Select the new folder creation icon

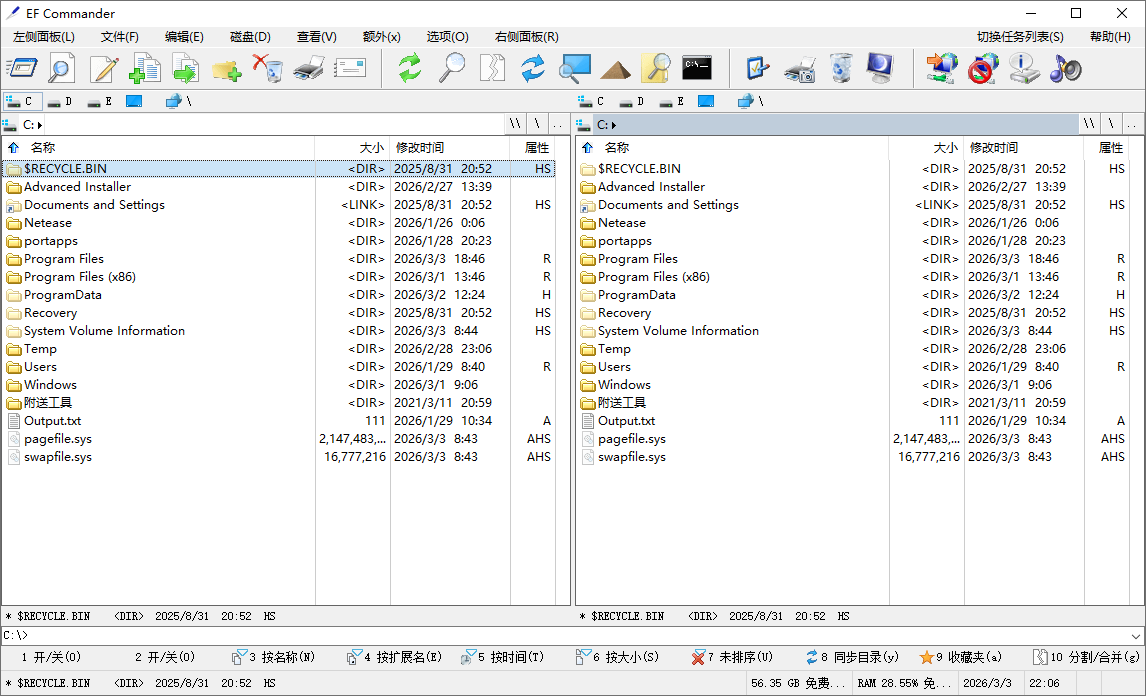click(226, 68)
